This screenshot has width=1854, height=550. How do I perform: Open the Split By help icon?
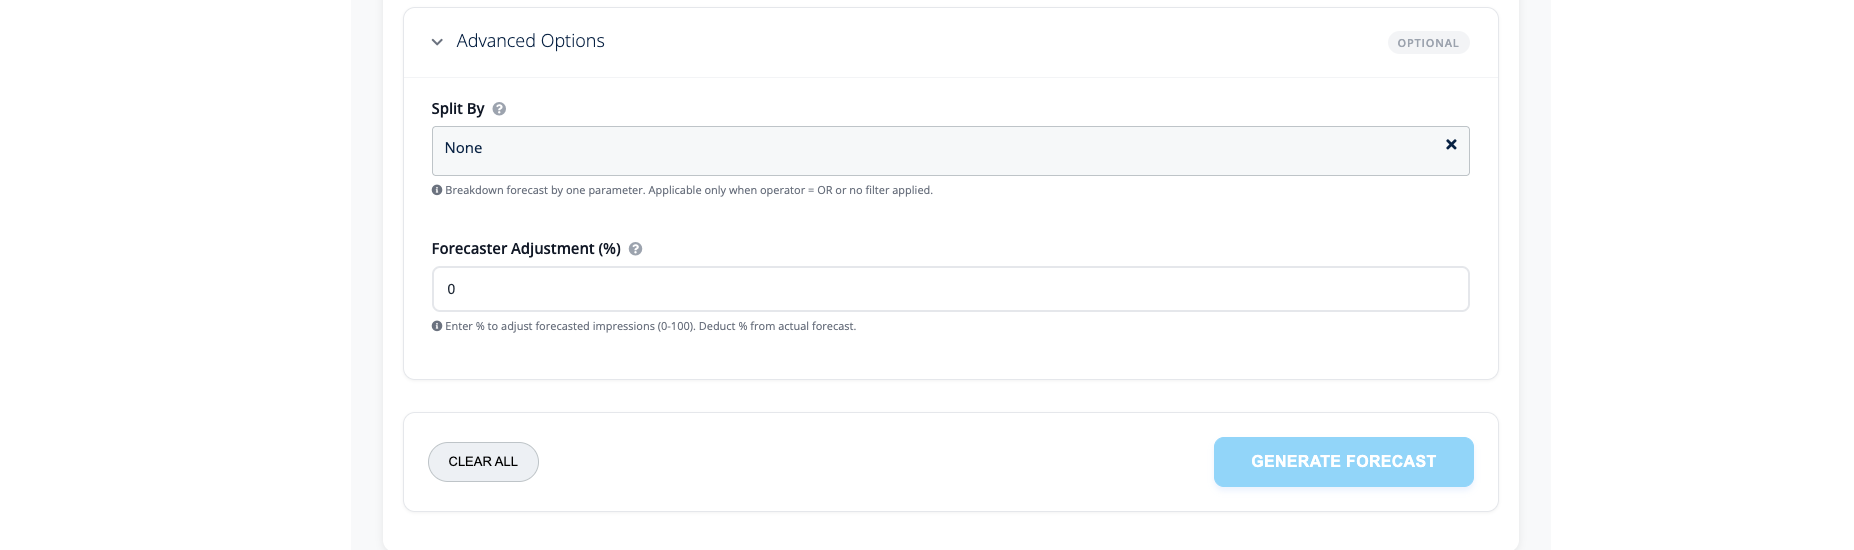coord(499,109)
